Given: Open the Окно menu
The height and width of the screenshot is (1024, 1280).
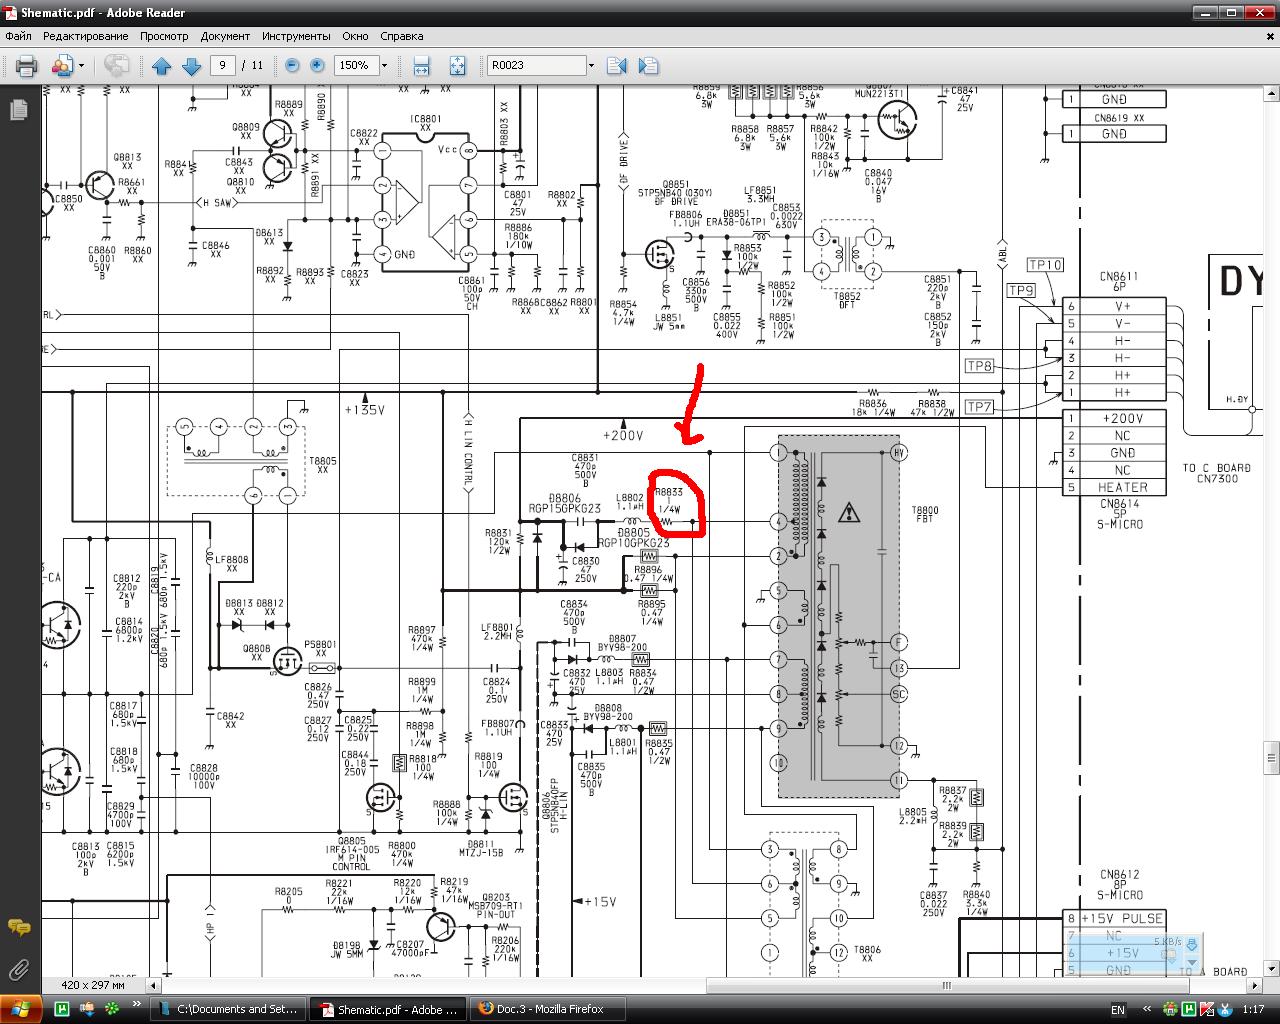Looking at the screenshot, I should click(x=355, y=36).
